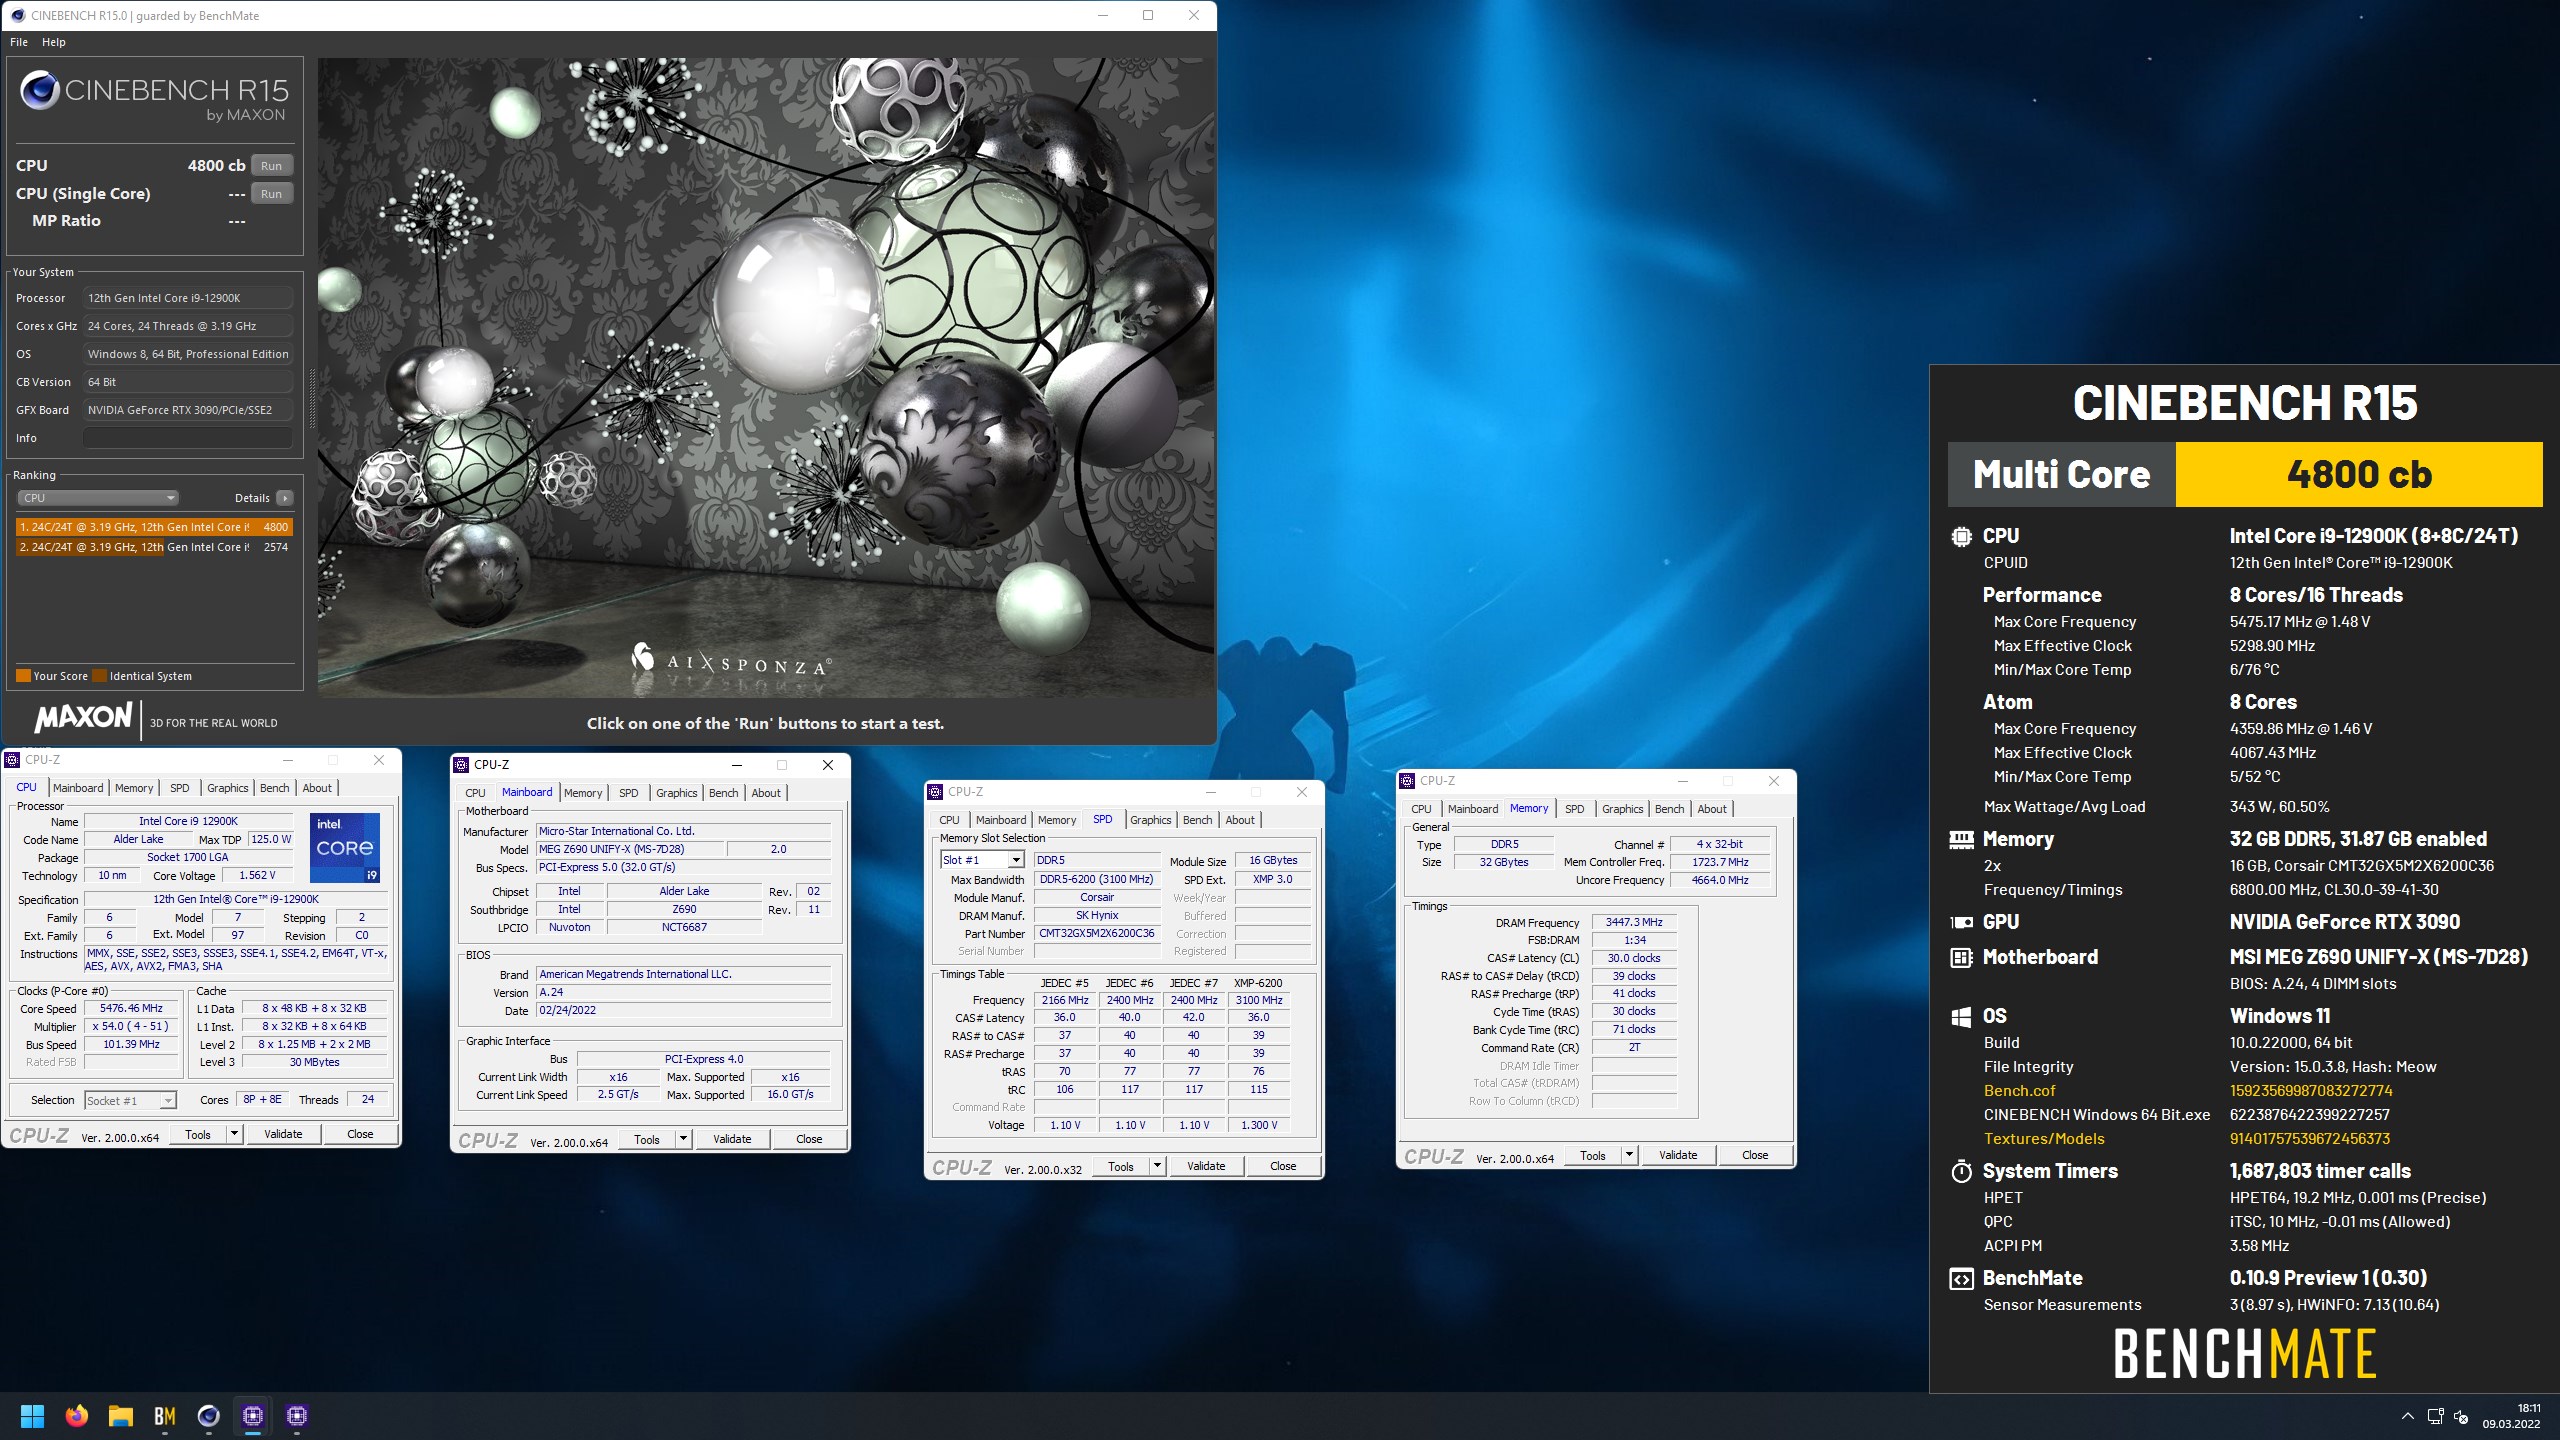Click the CPU-Z Mainboard window title icon
Viewport: 2560px width, 1440px height.
[461, 765]
